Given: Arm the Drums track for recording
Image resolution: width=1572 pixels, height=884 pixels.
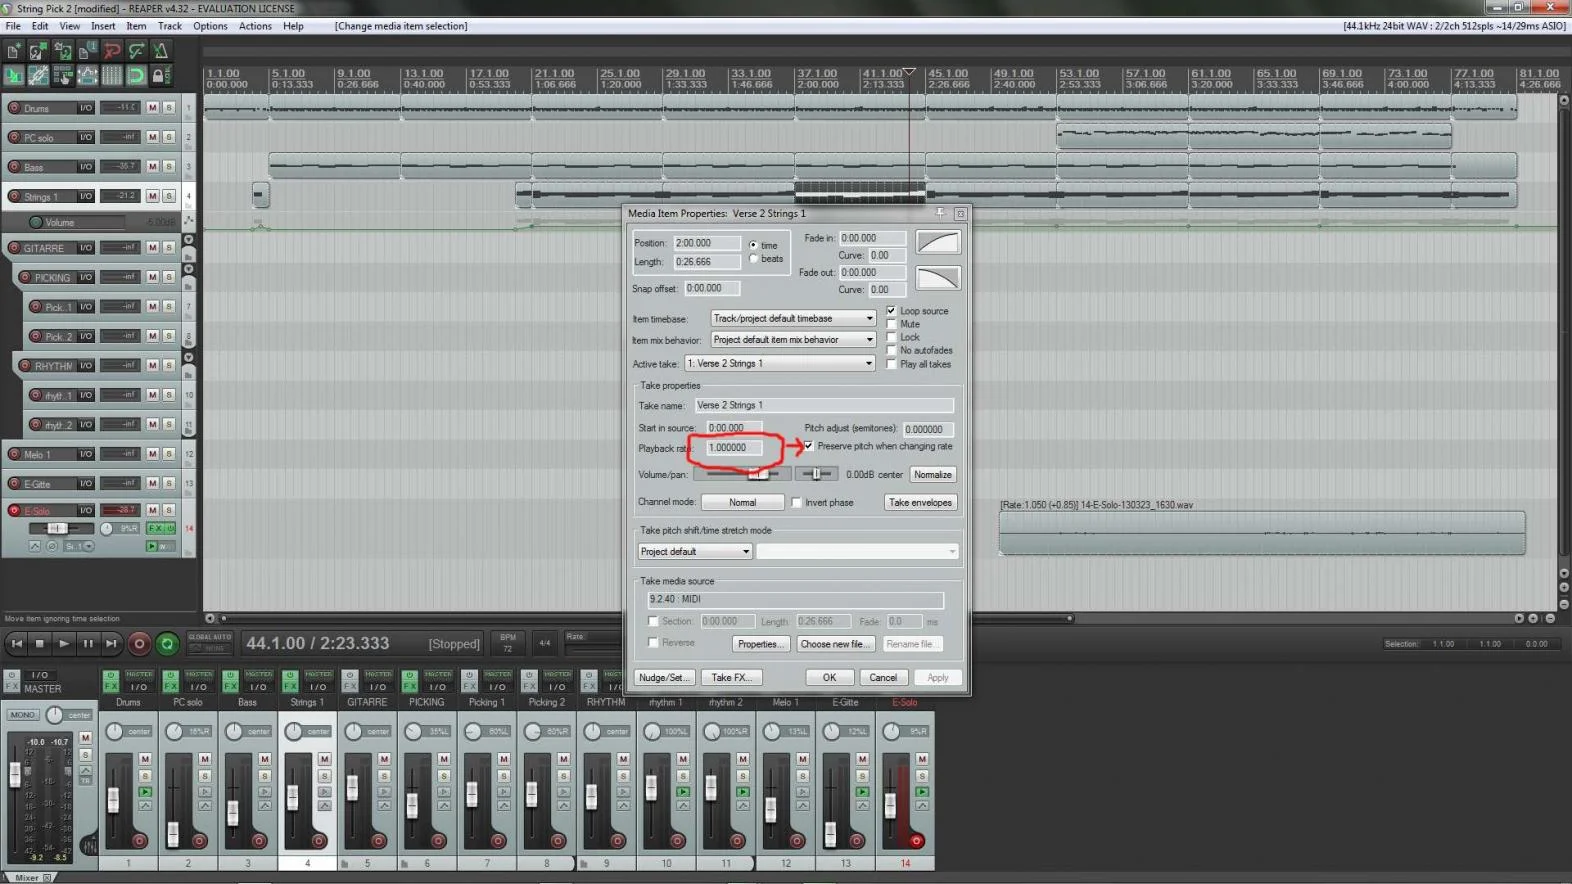Looking at the screenshot, I should click(14, 108).
